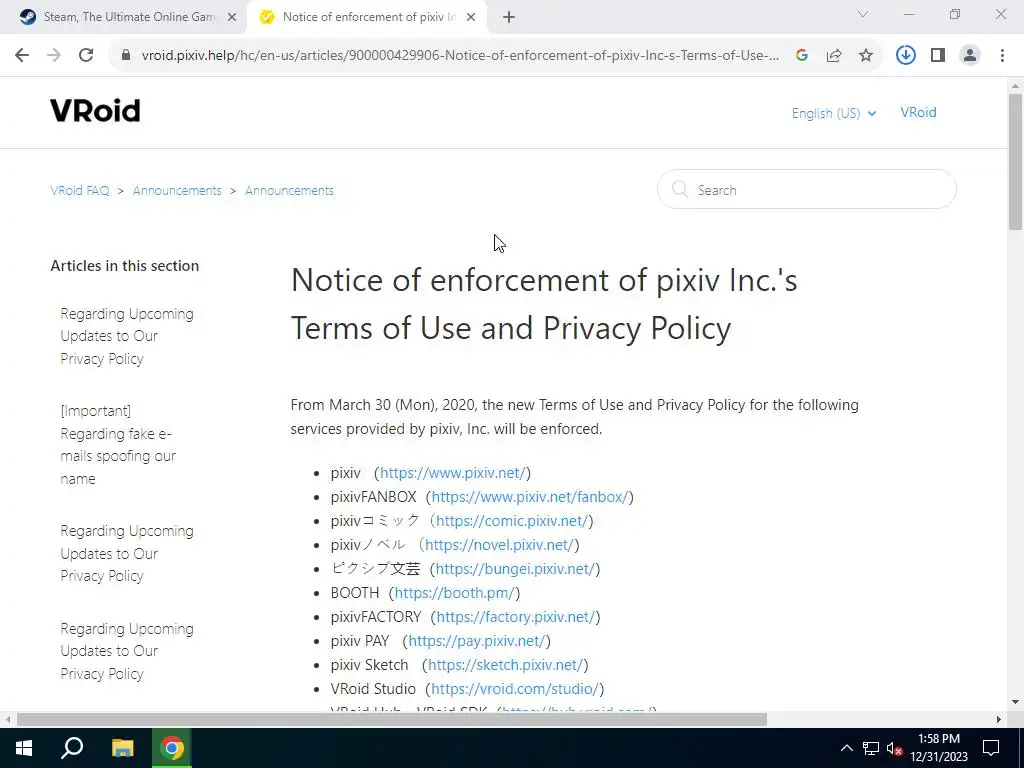Toggle the browser side panel icon
Viewport: 1024px width, 768px height.
[938, 56]
